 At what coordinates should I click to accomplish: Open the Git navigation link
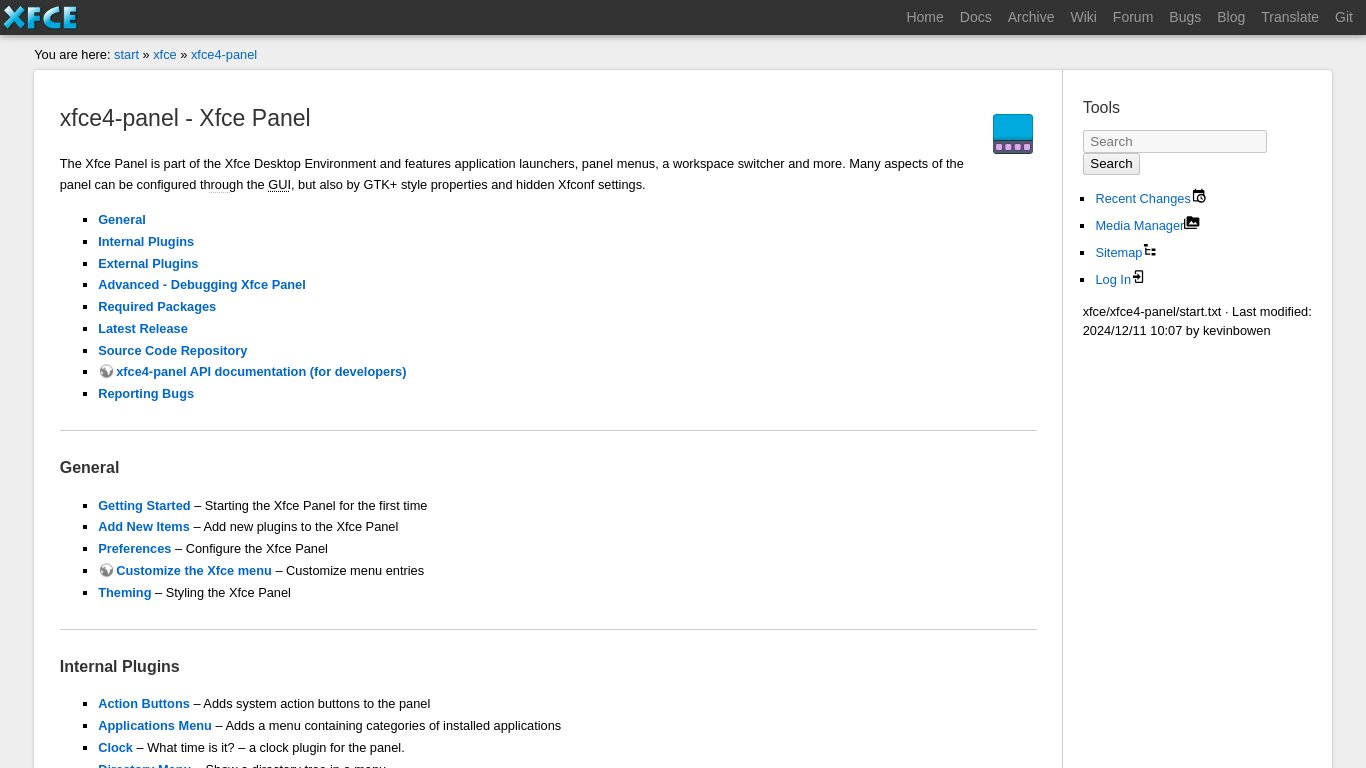(x=1343, y=17)
